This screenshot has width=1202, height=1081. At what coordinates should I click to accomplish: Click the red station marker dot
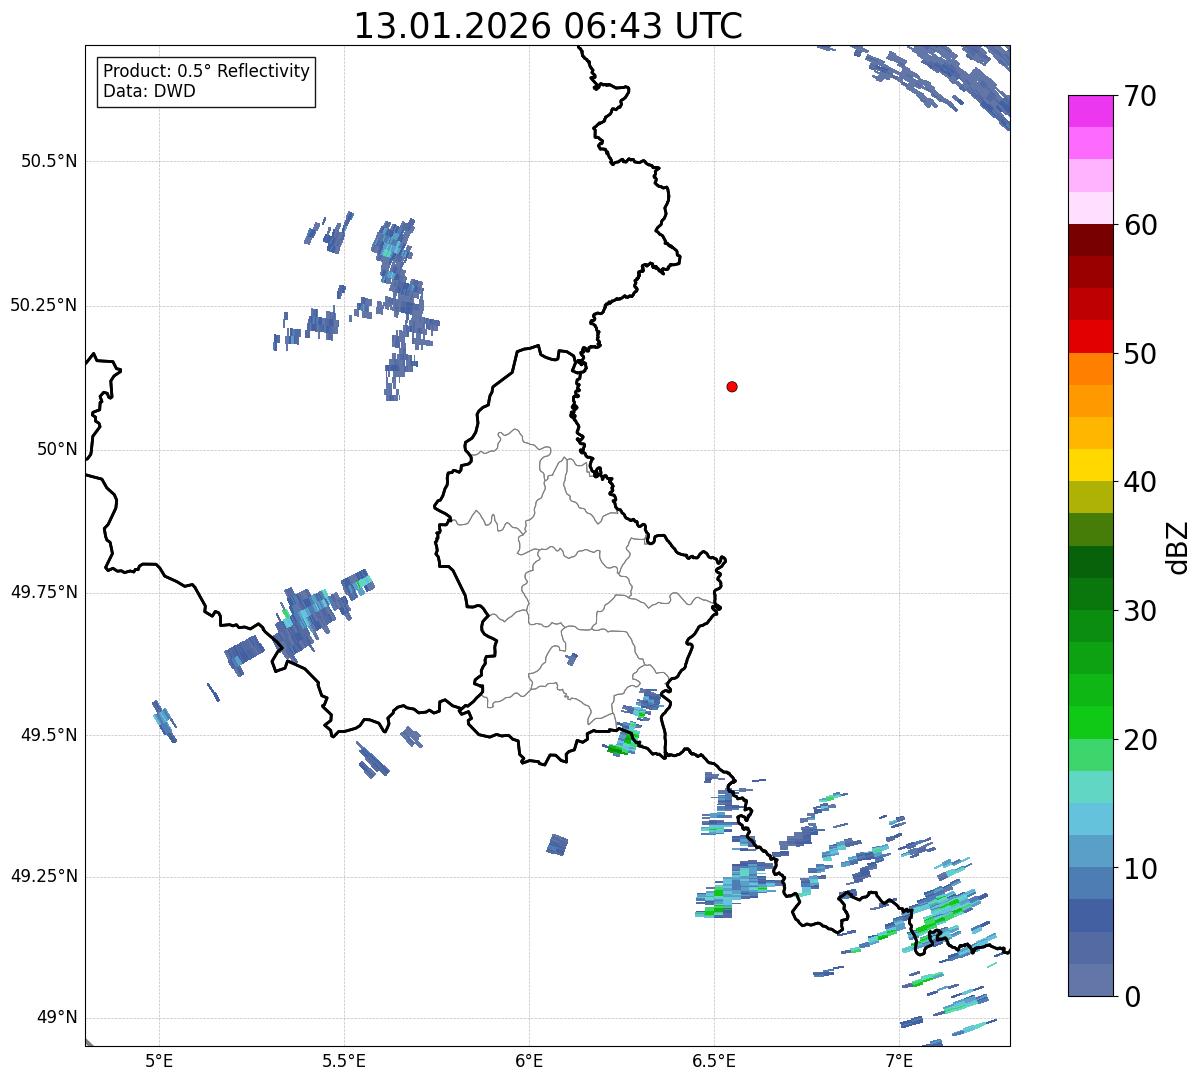pos(732,386)
